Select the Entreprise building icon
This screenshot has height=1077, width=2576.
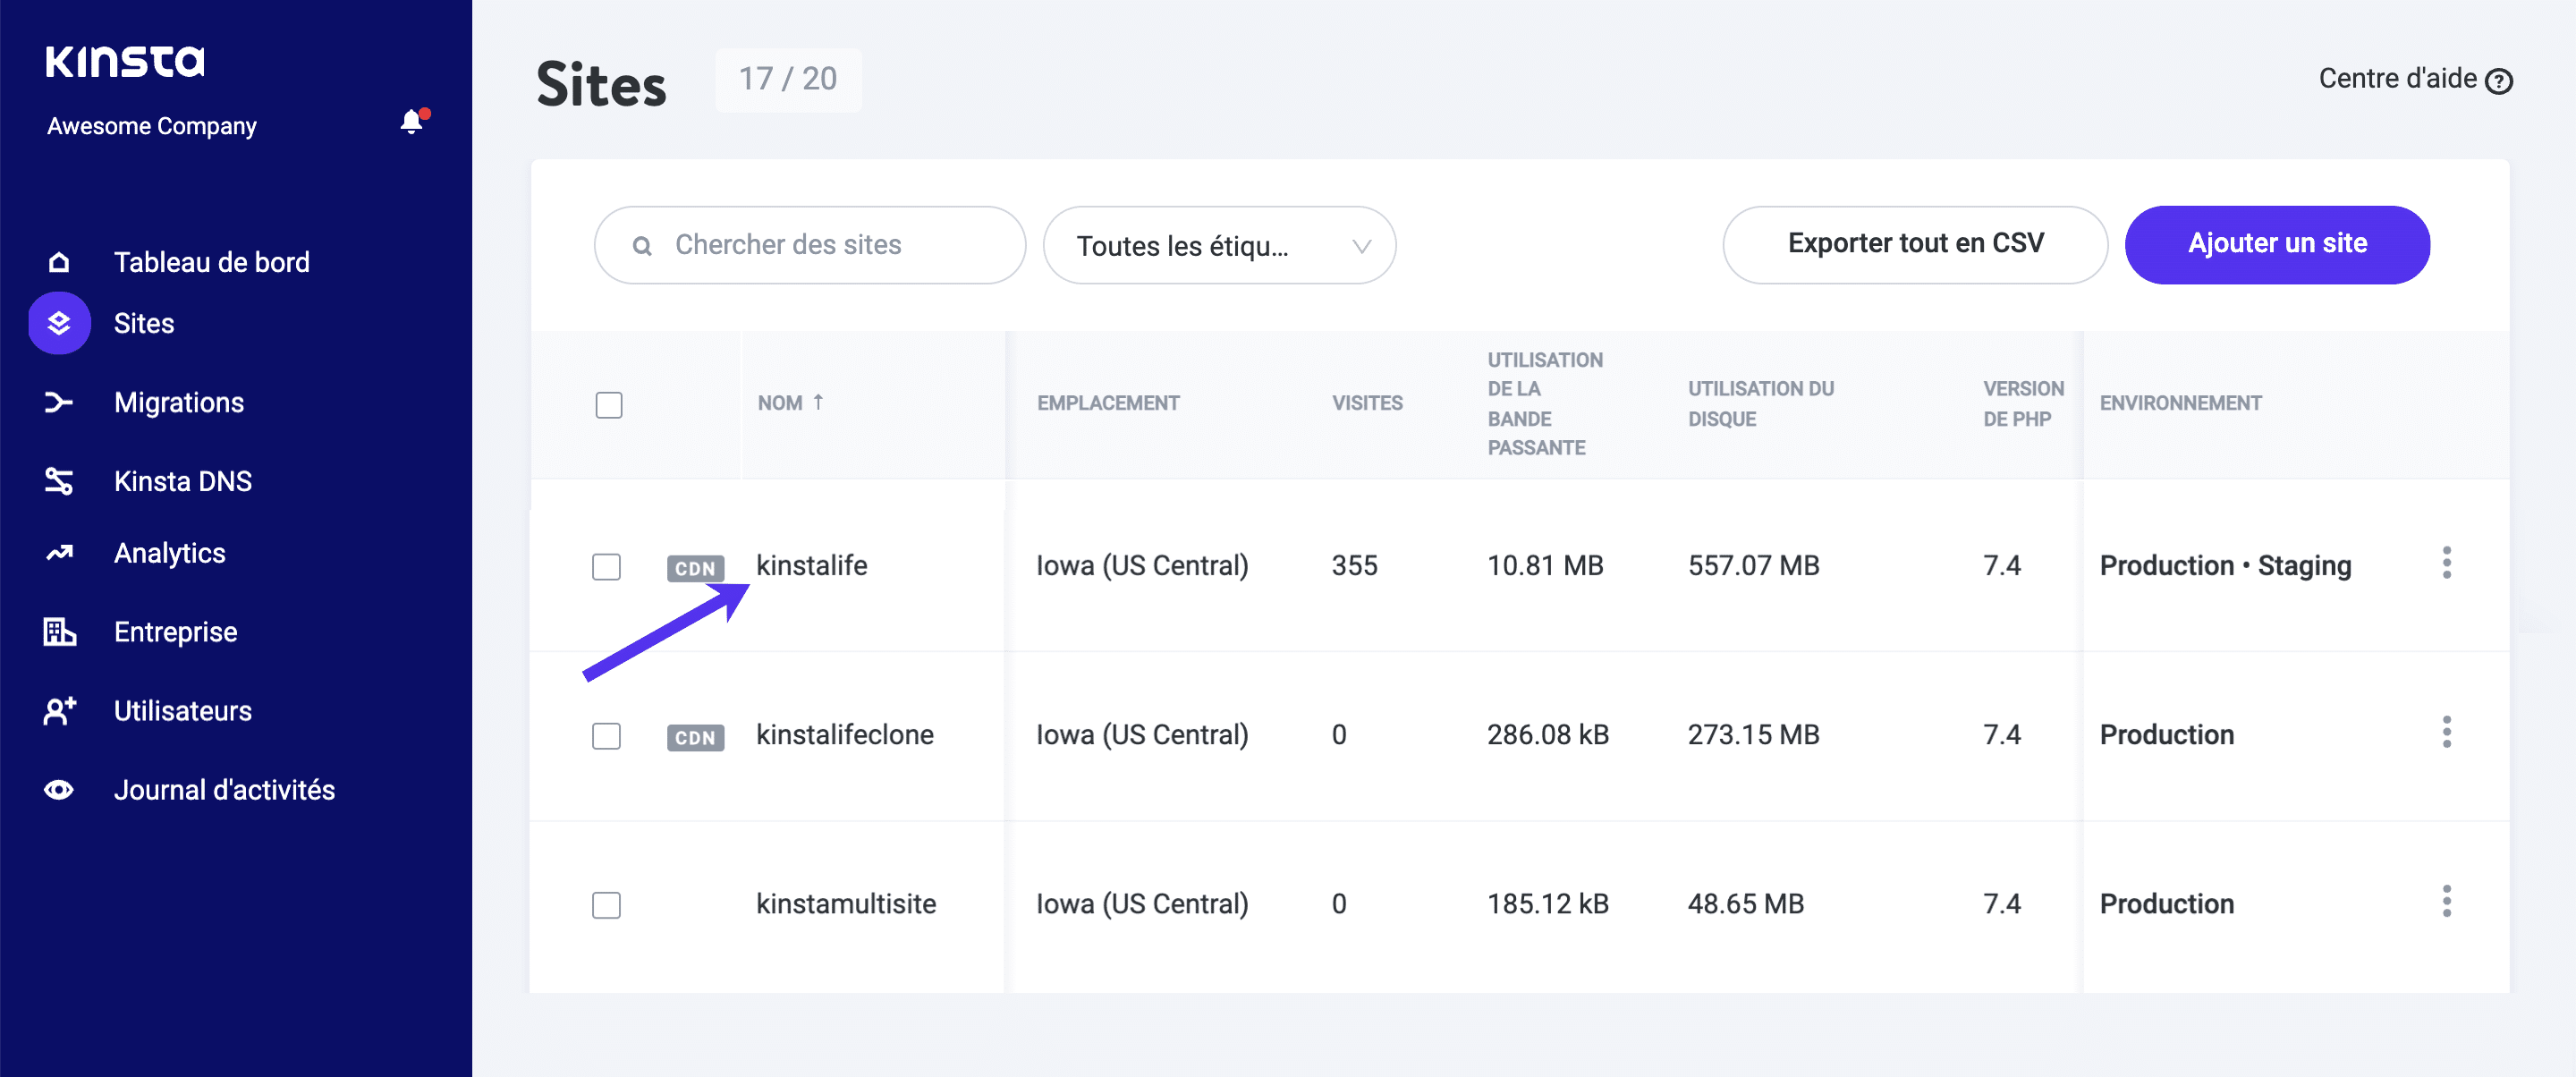click(x=59, y=631)
